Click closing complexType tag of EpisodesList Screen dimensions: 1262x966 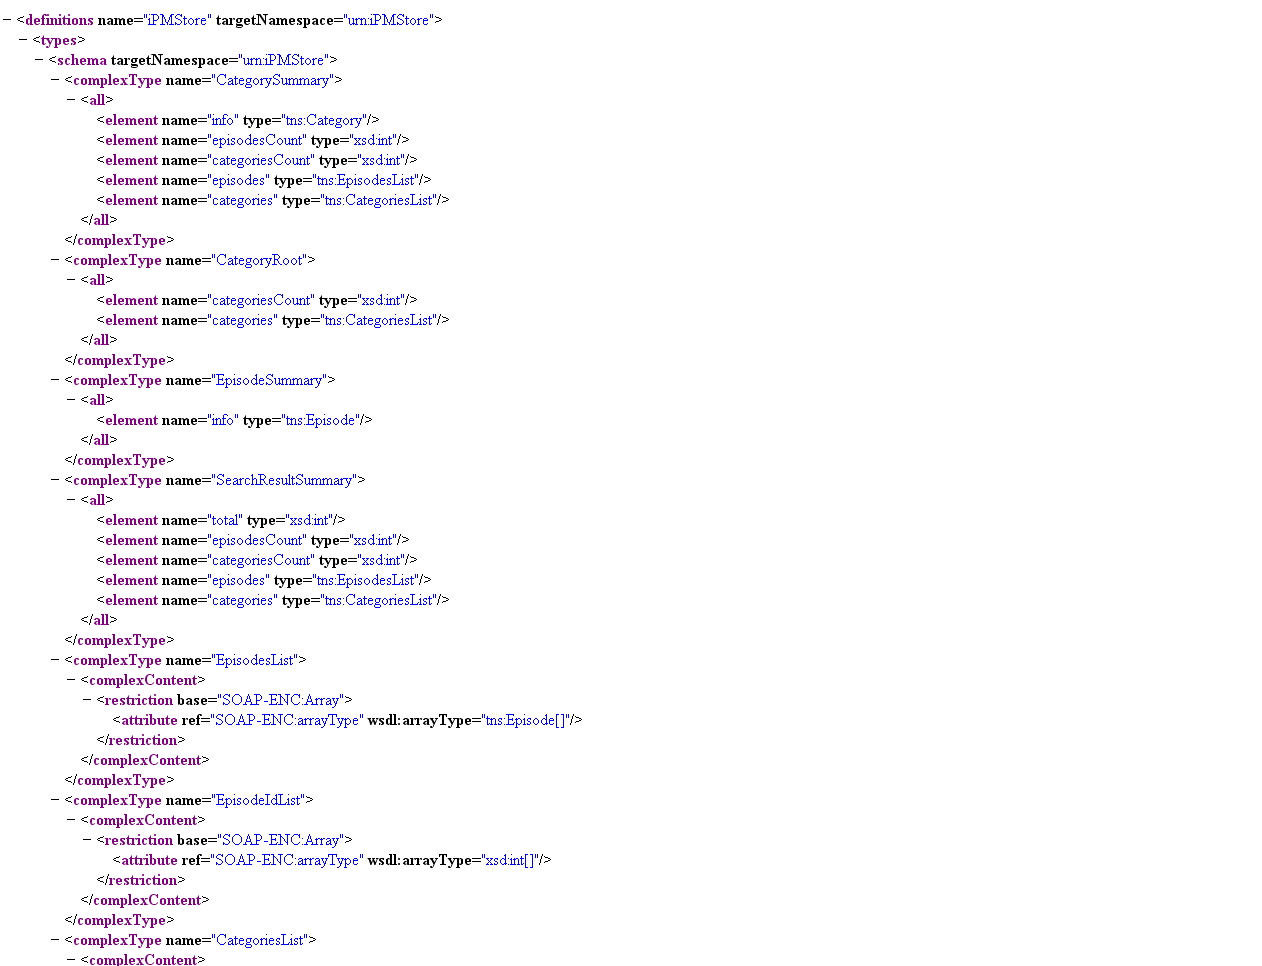pyautogui.click(x=120, y=780)
